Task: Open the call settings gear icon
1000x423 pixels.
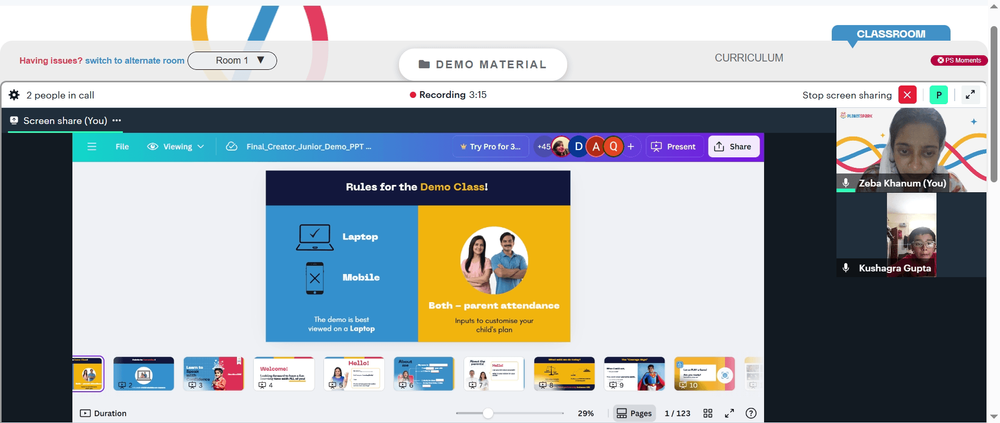Action: [14, 95]
